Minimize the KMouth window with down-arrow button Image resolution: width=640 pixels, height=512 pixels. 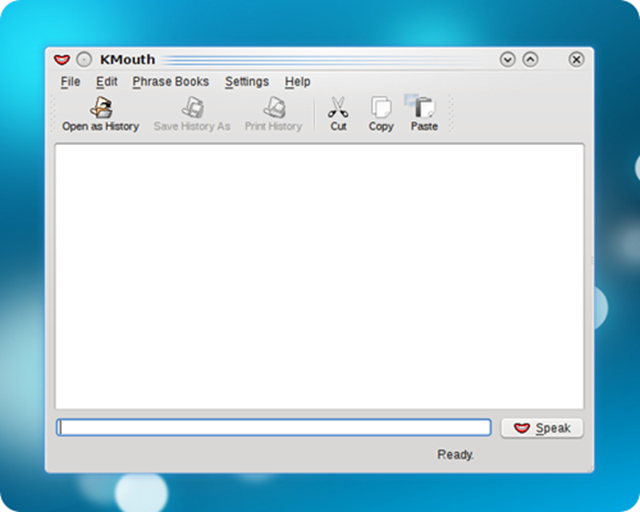[507, 60]
